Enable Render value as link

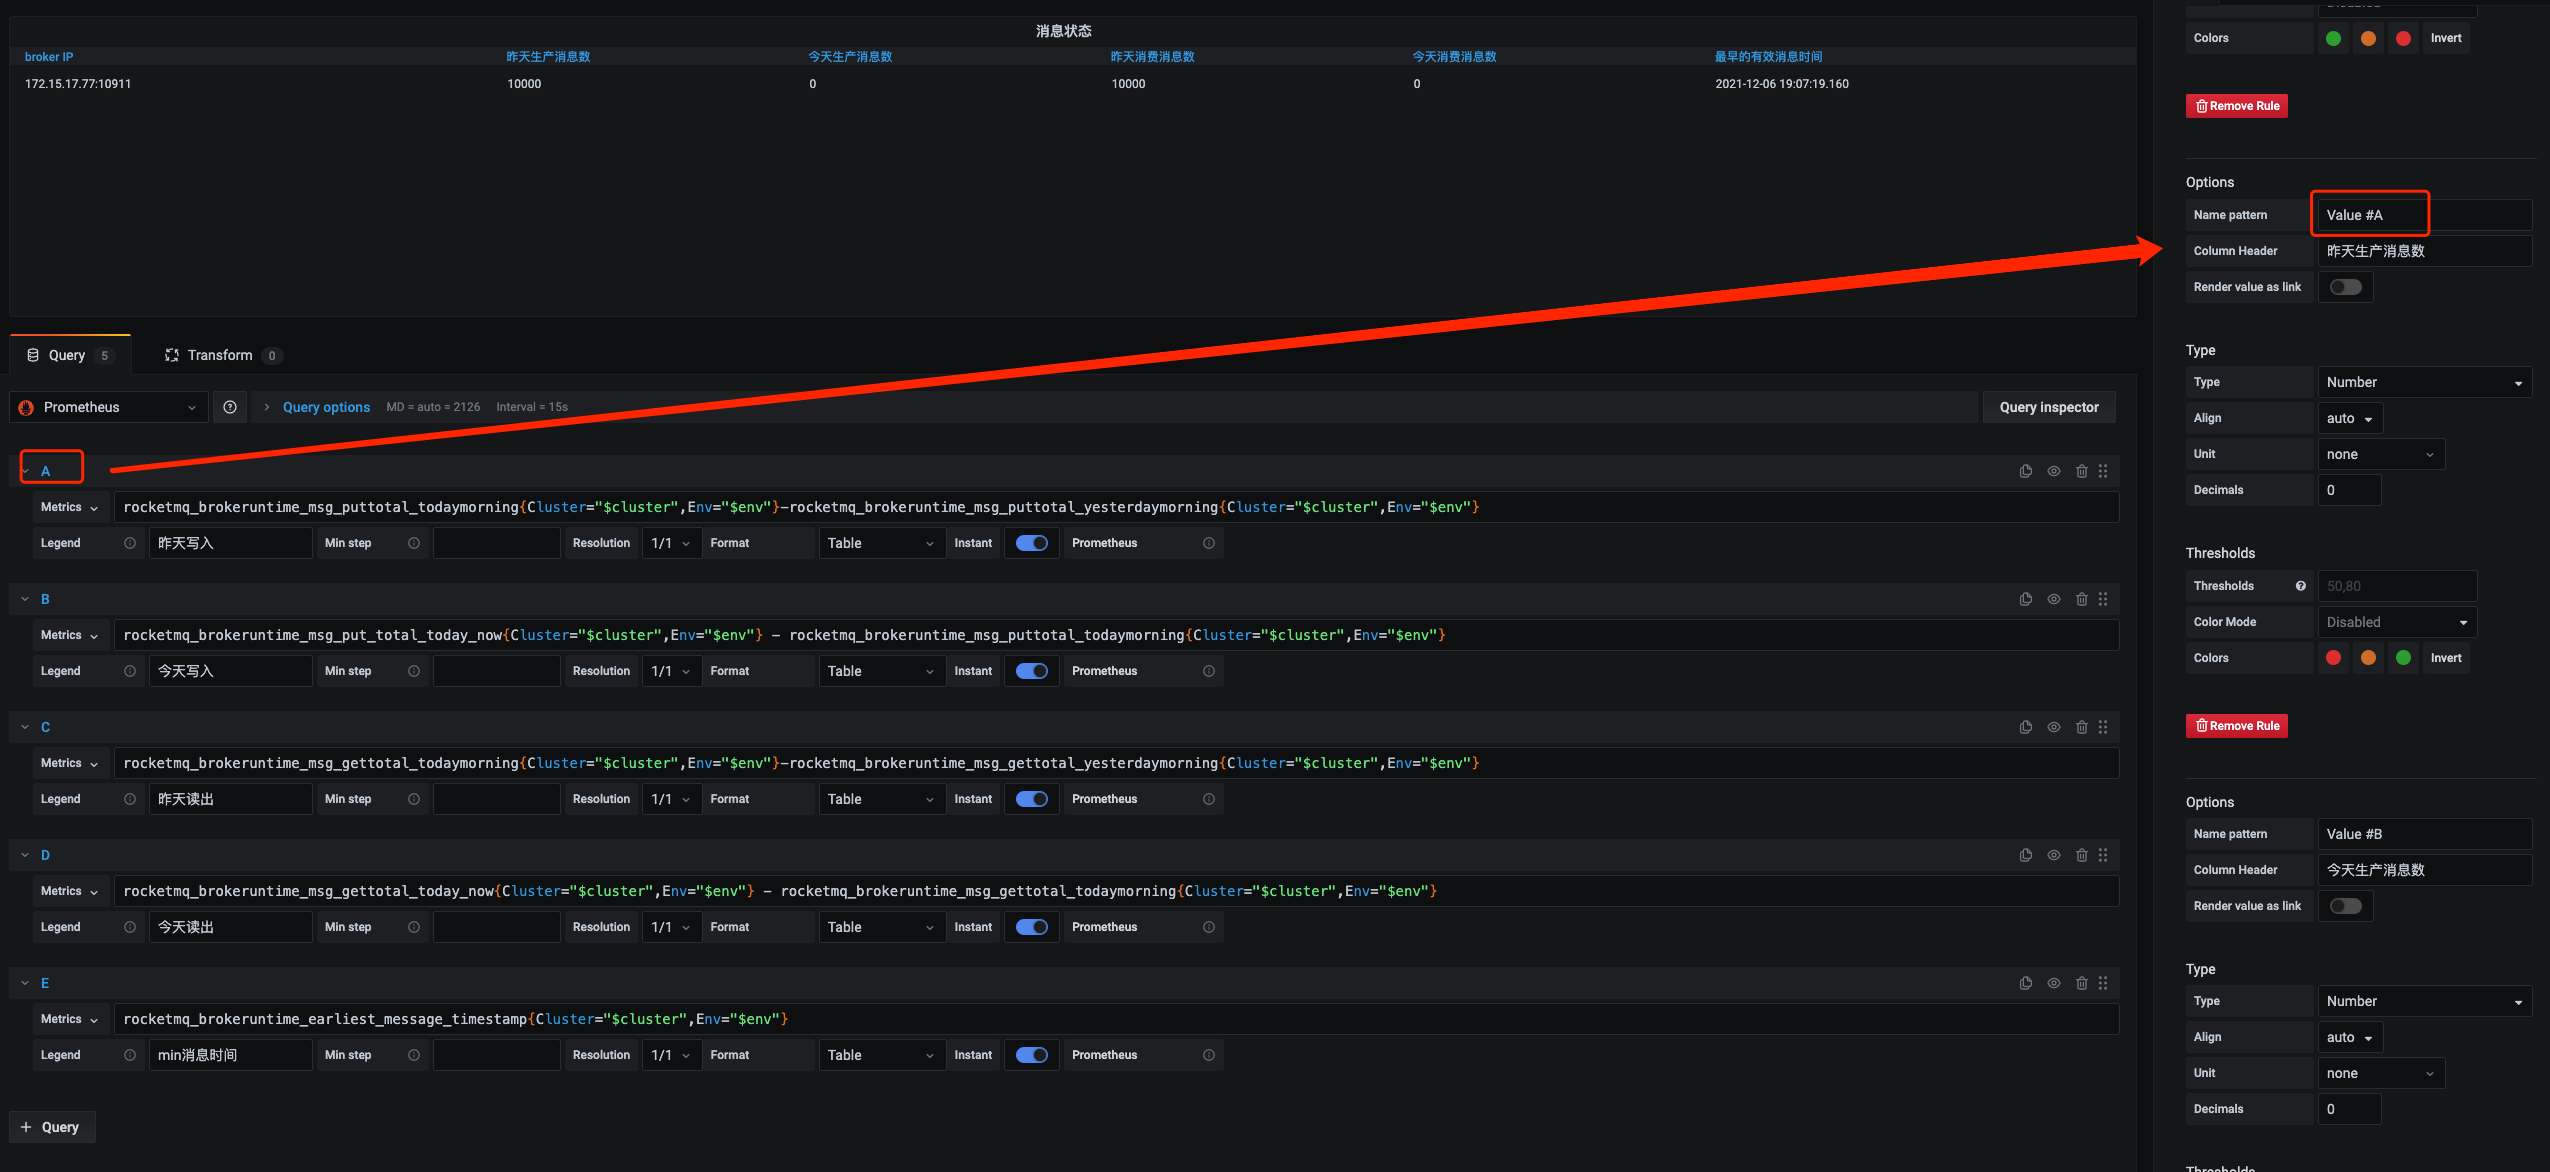(2345, 286)
